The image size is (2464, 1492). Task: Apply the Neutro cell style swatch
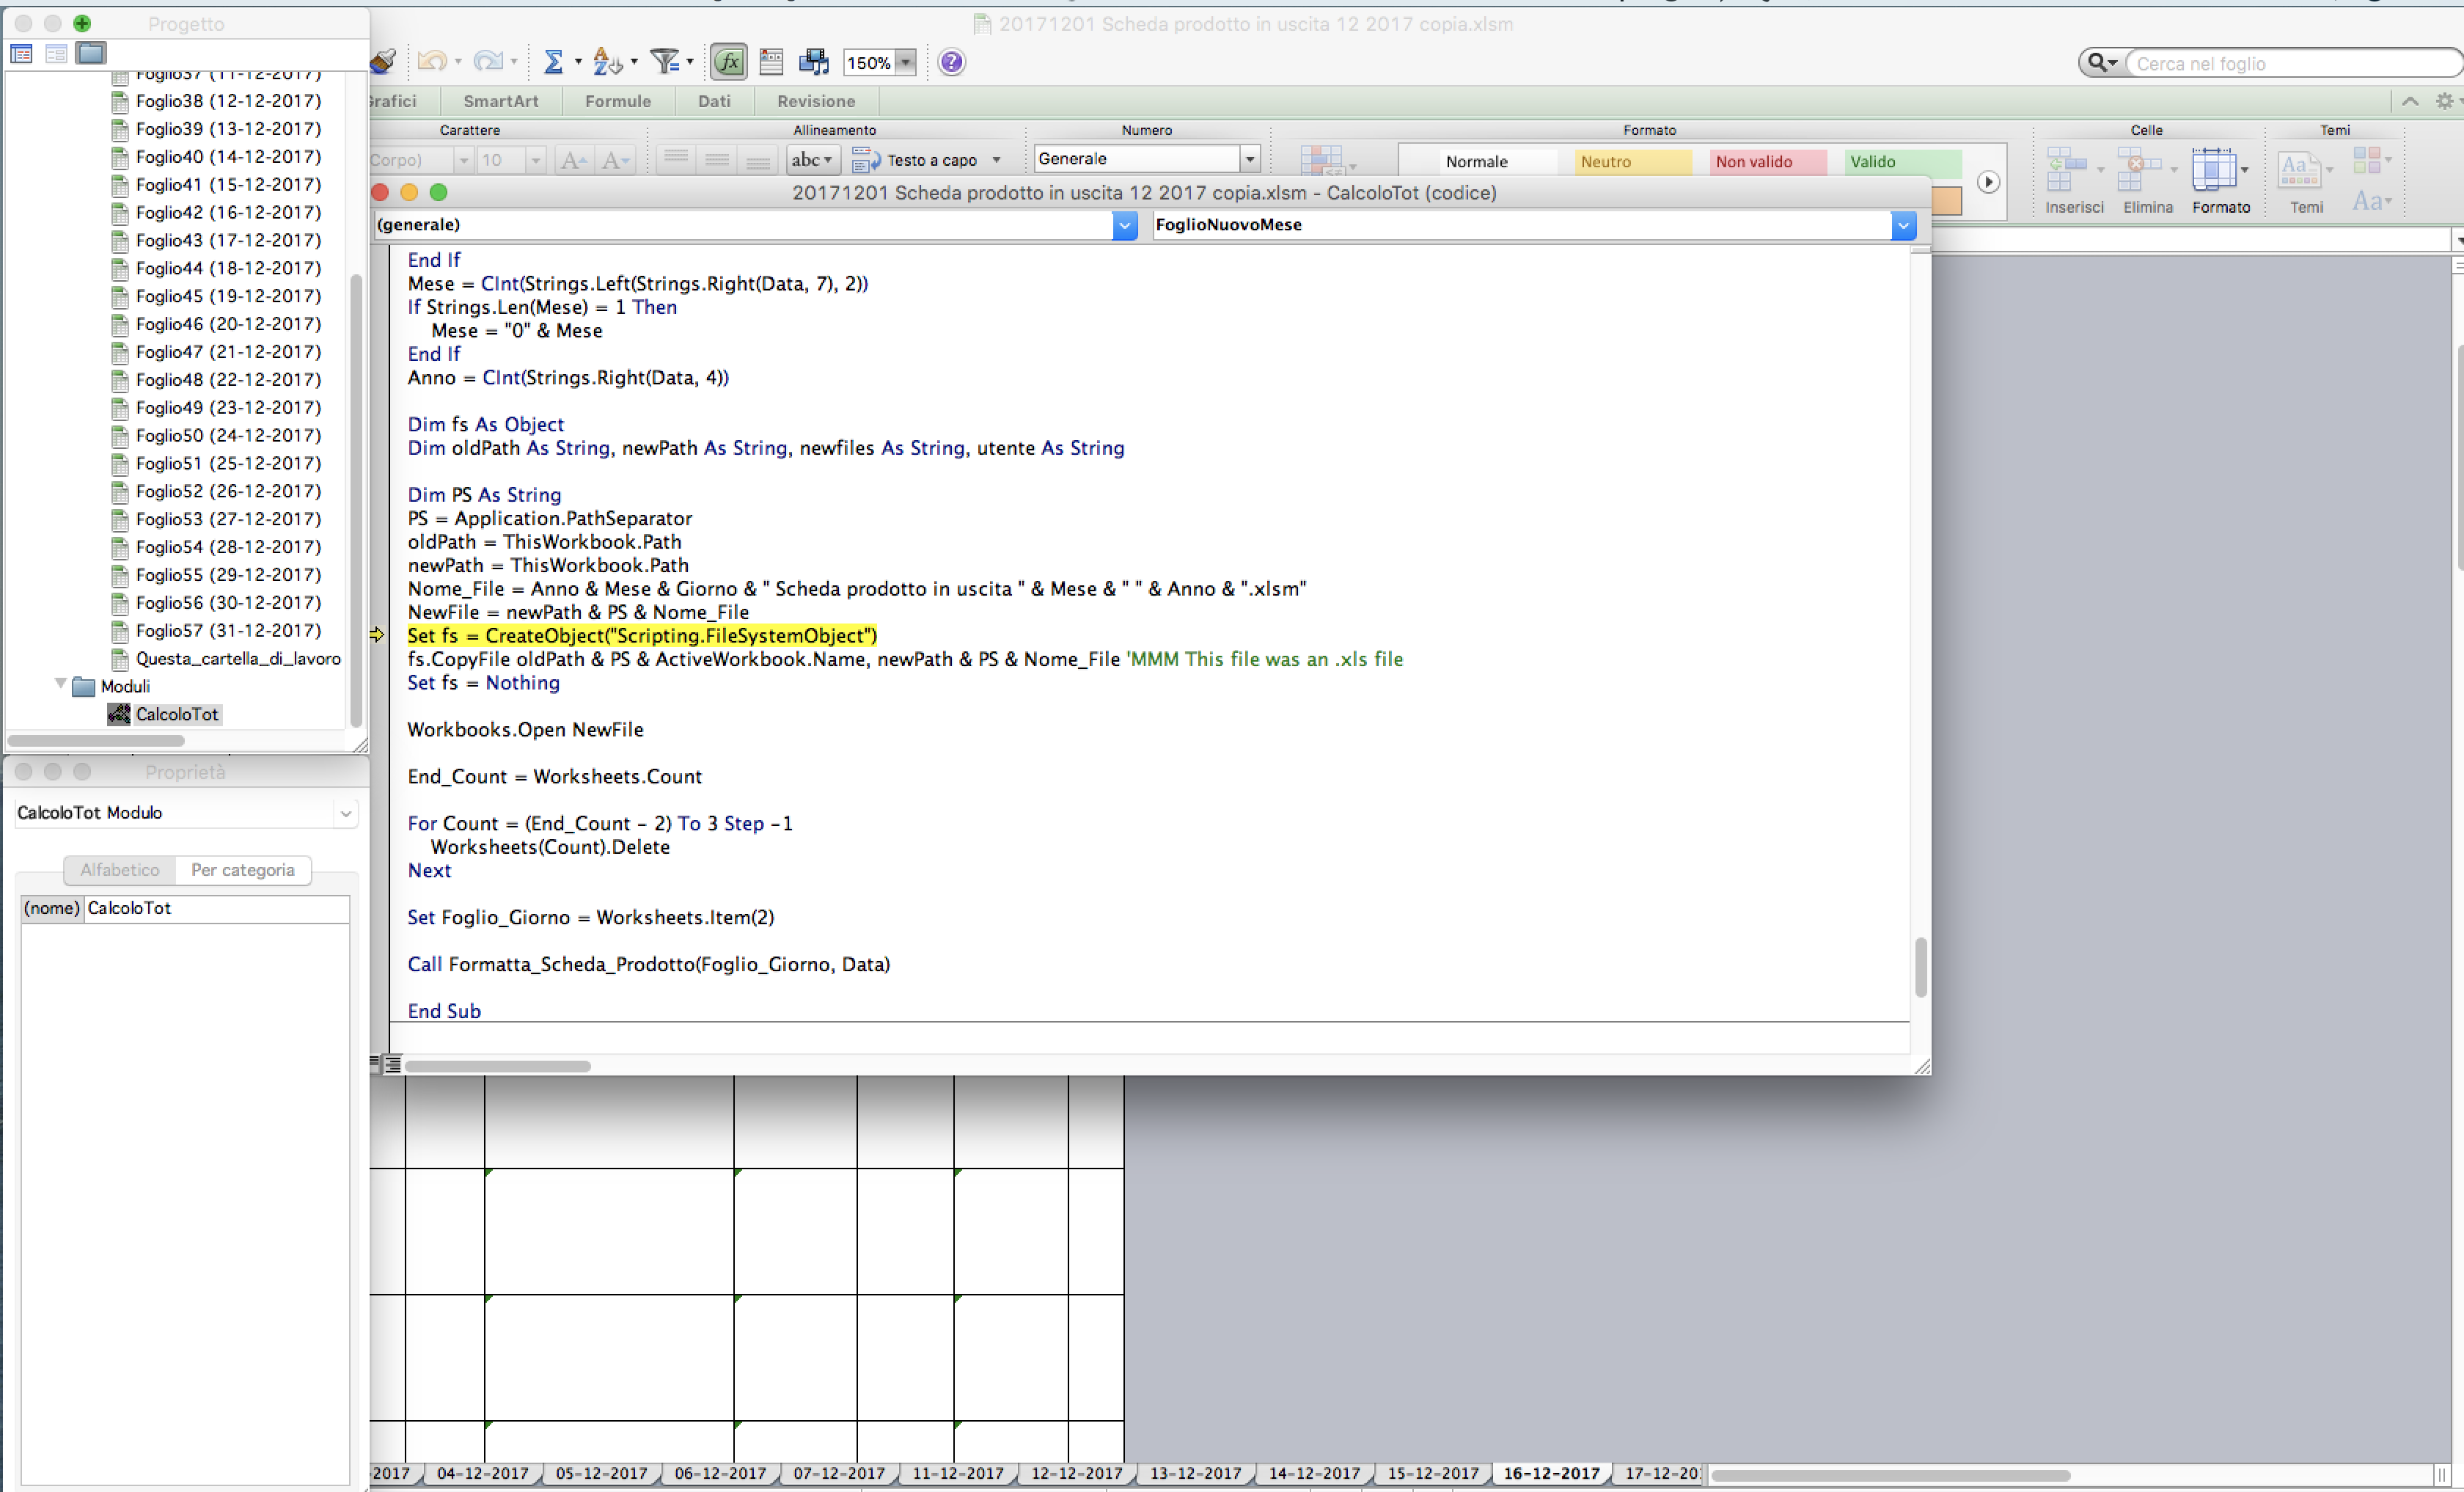tap(1632, 161)
